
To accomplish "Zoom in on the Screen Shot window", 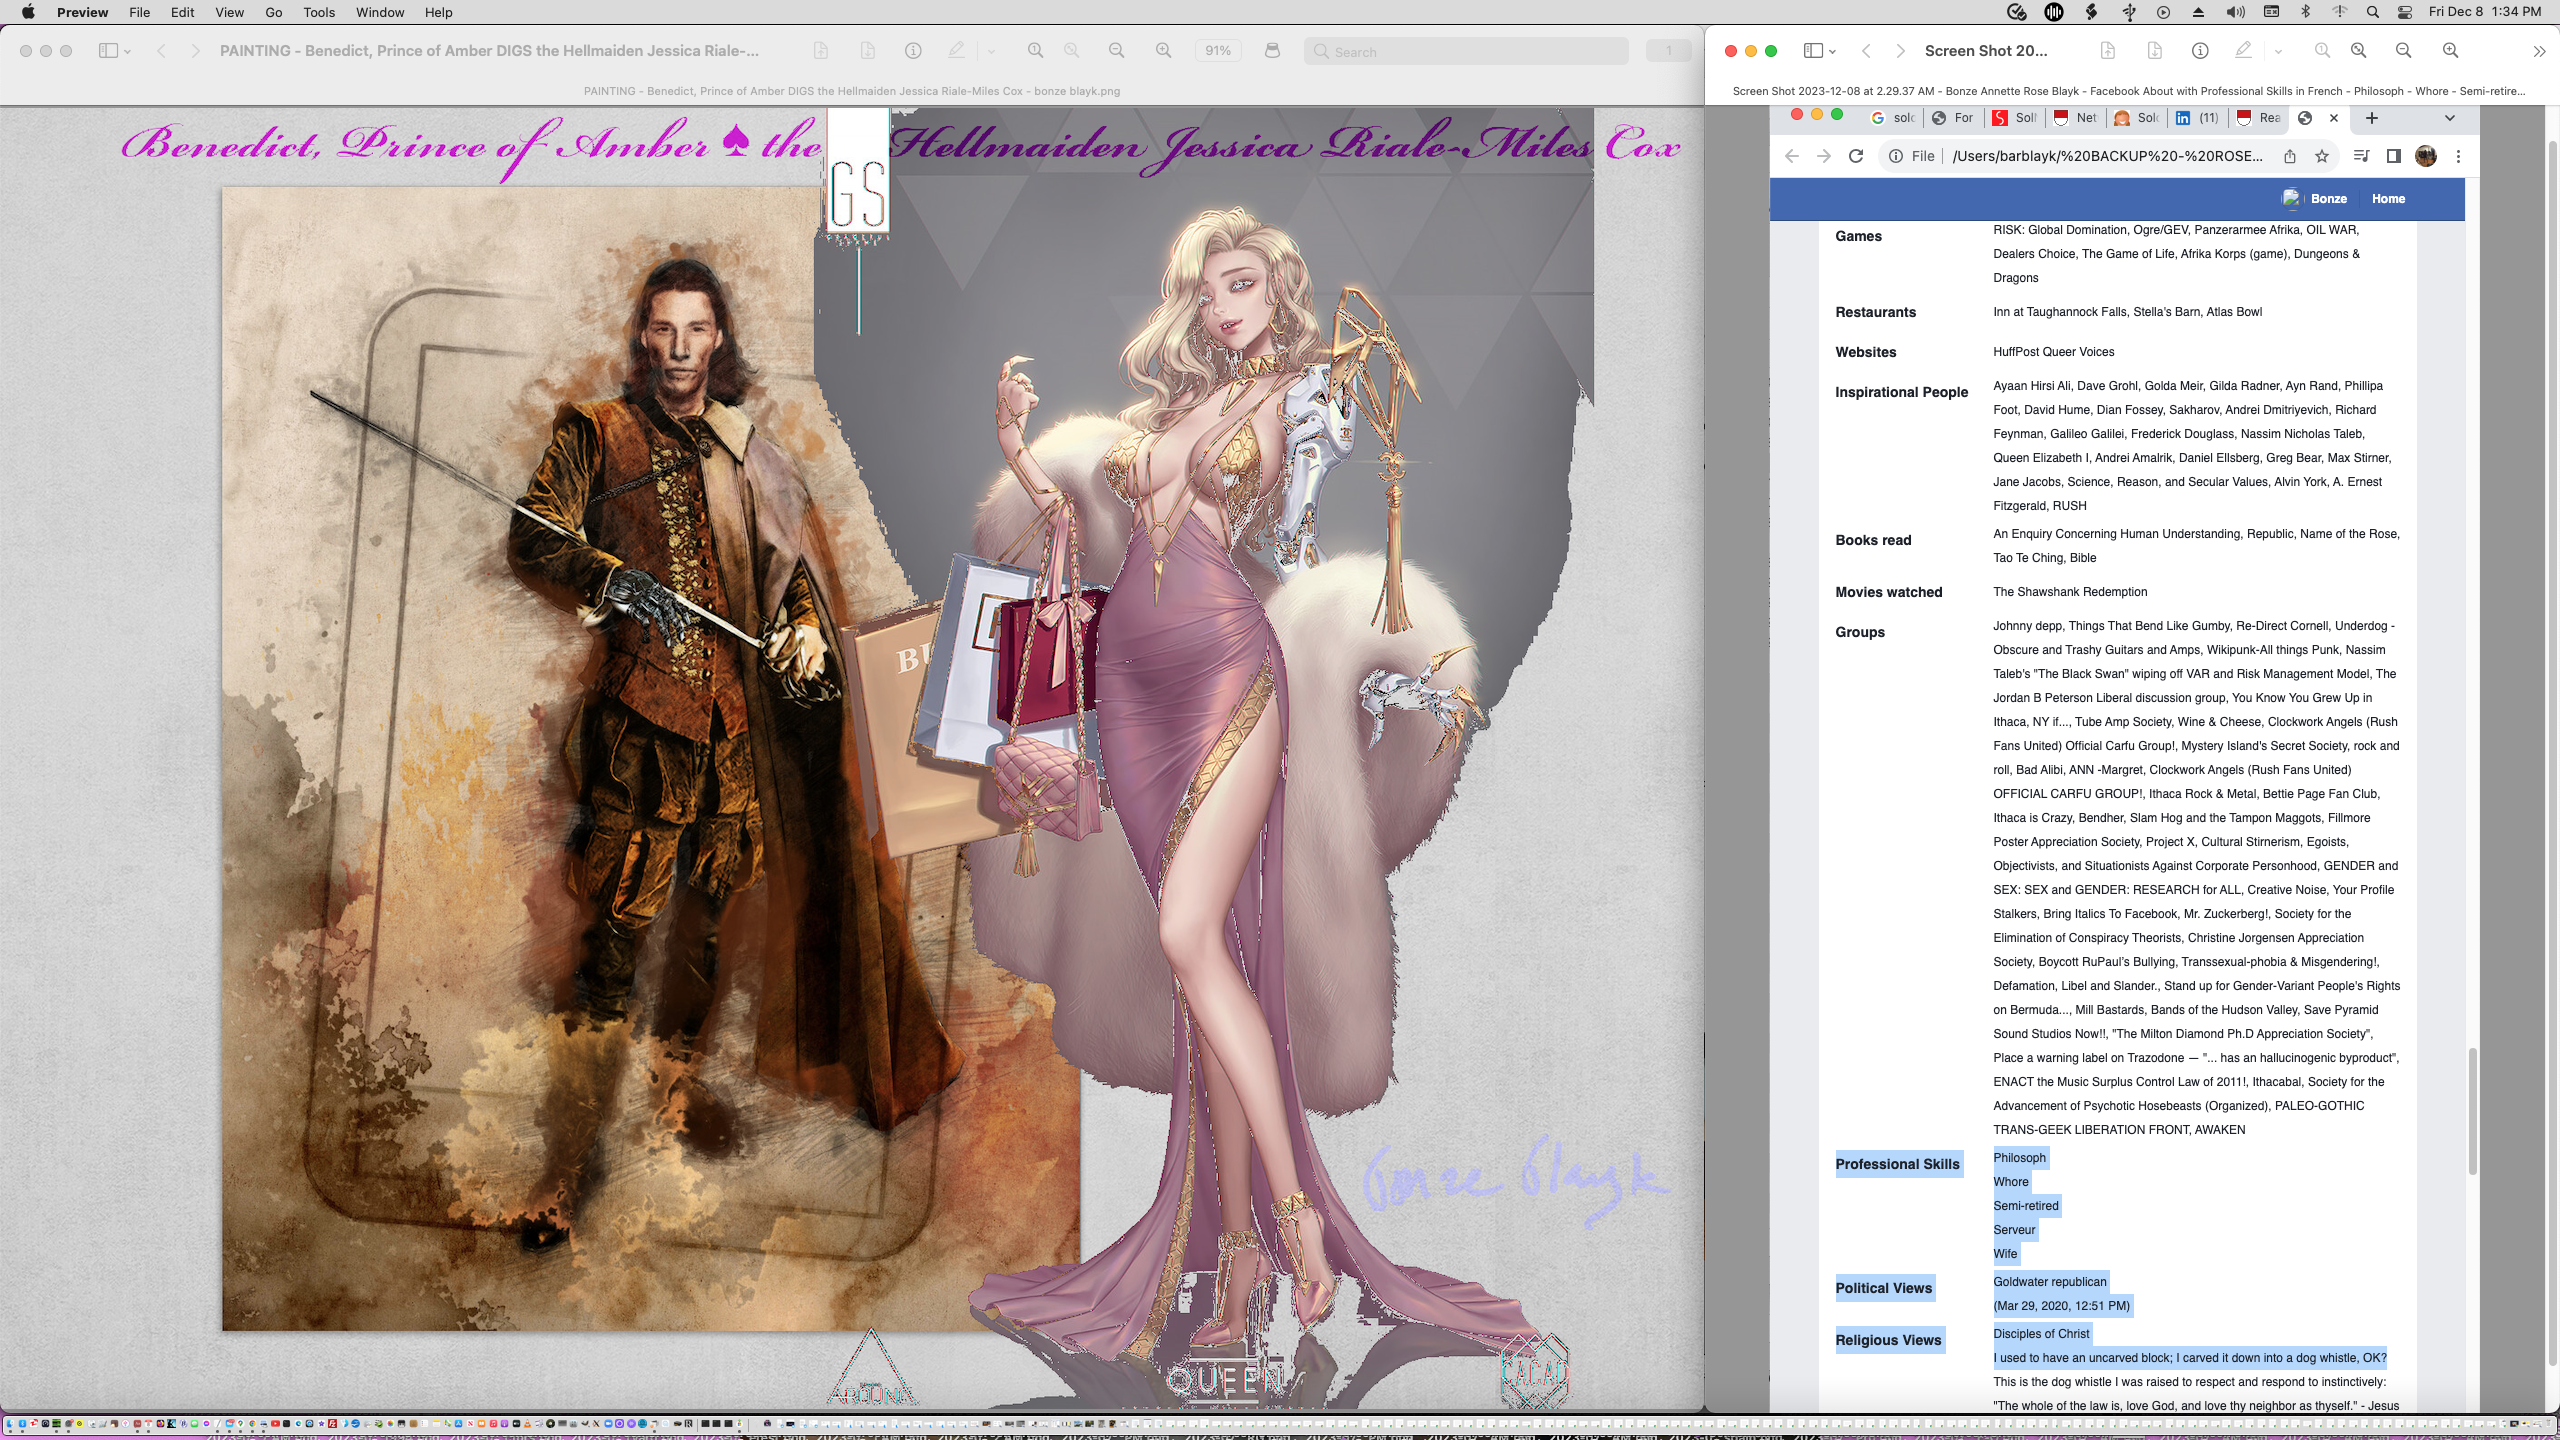I will [2450, 50].
